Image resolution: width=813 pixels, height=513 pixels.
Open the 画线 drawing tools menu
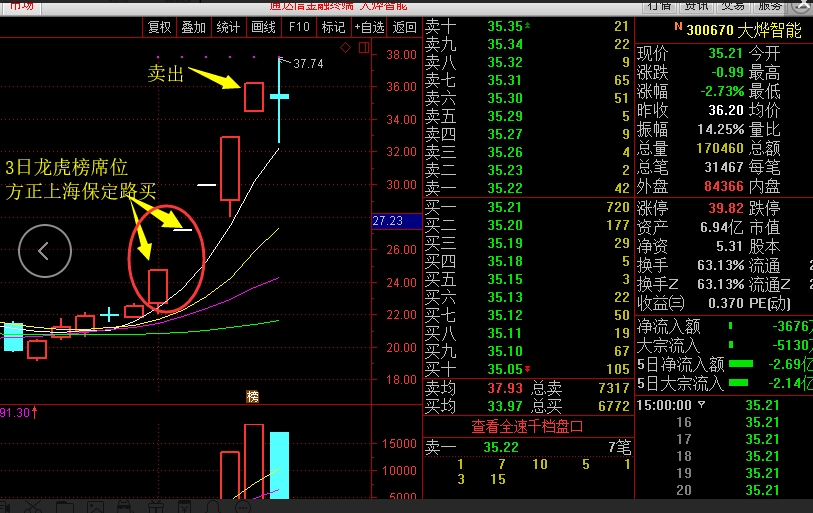pos(263,27)
